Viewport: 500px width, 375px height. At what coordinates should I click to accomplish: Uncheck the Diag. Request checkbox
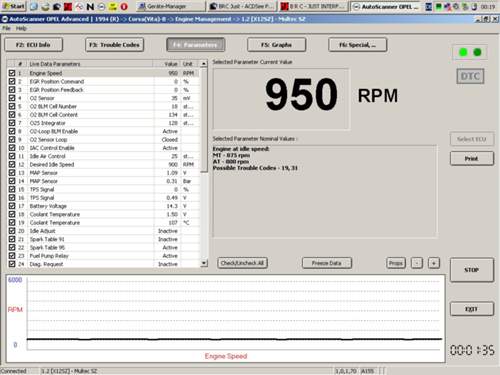coord(12,264)
